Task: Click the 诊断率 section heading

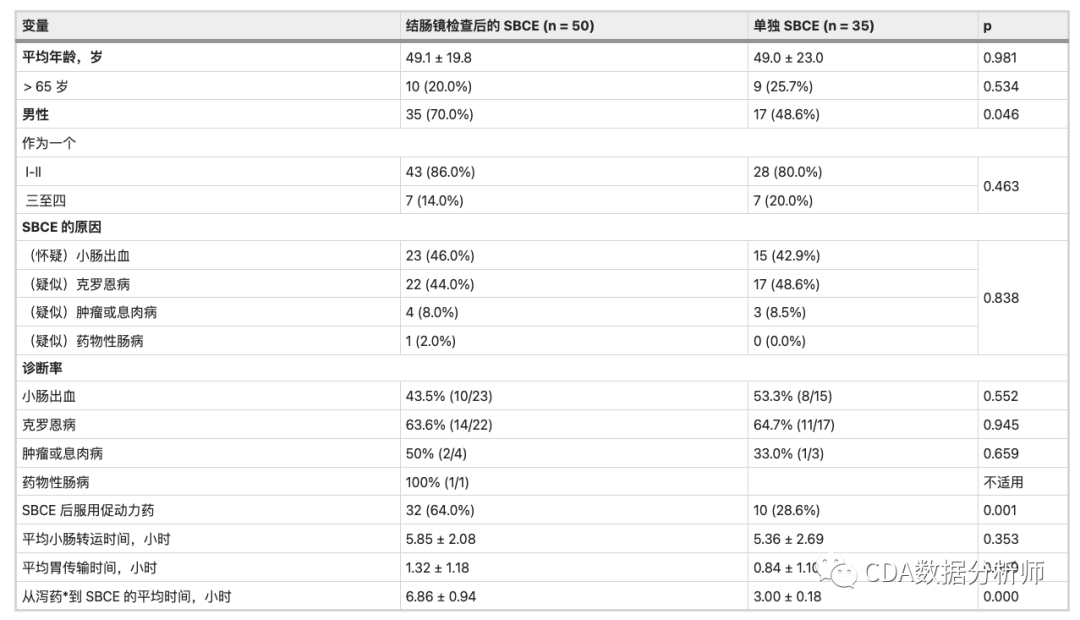Action: 43,369
